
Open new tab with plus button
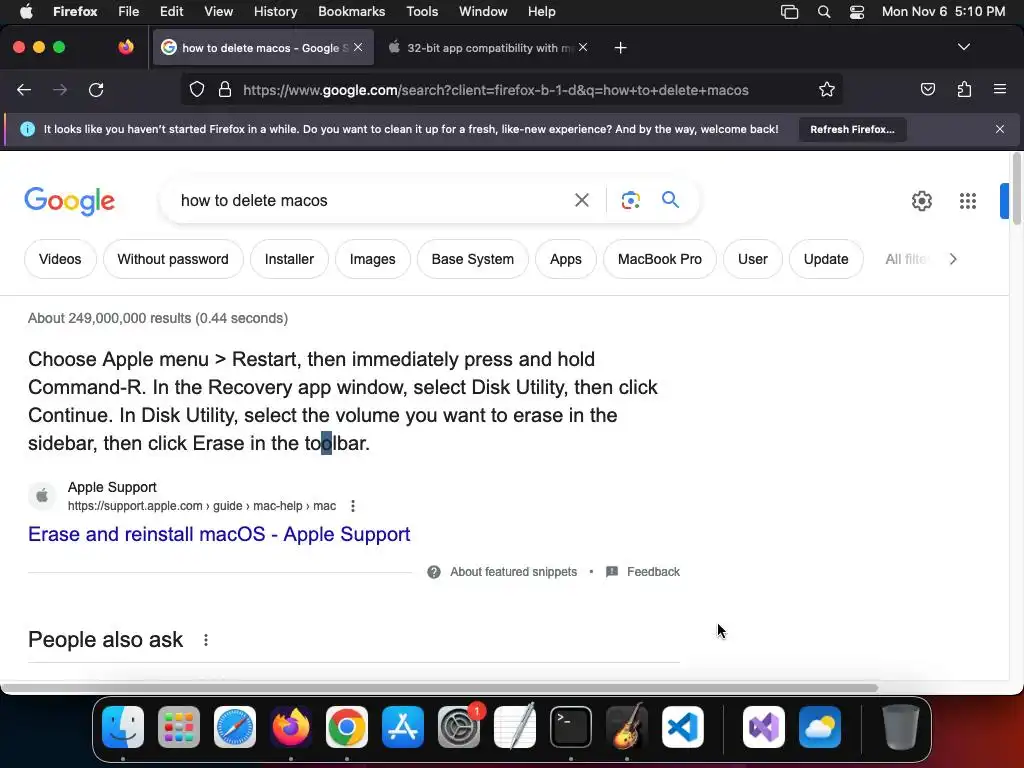(x=620, y=48)
